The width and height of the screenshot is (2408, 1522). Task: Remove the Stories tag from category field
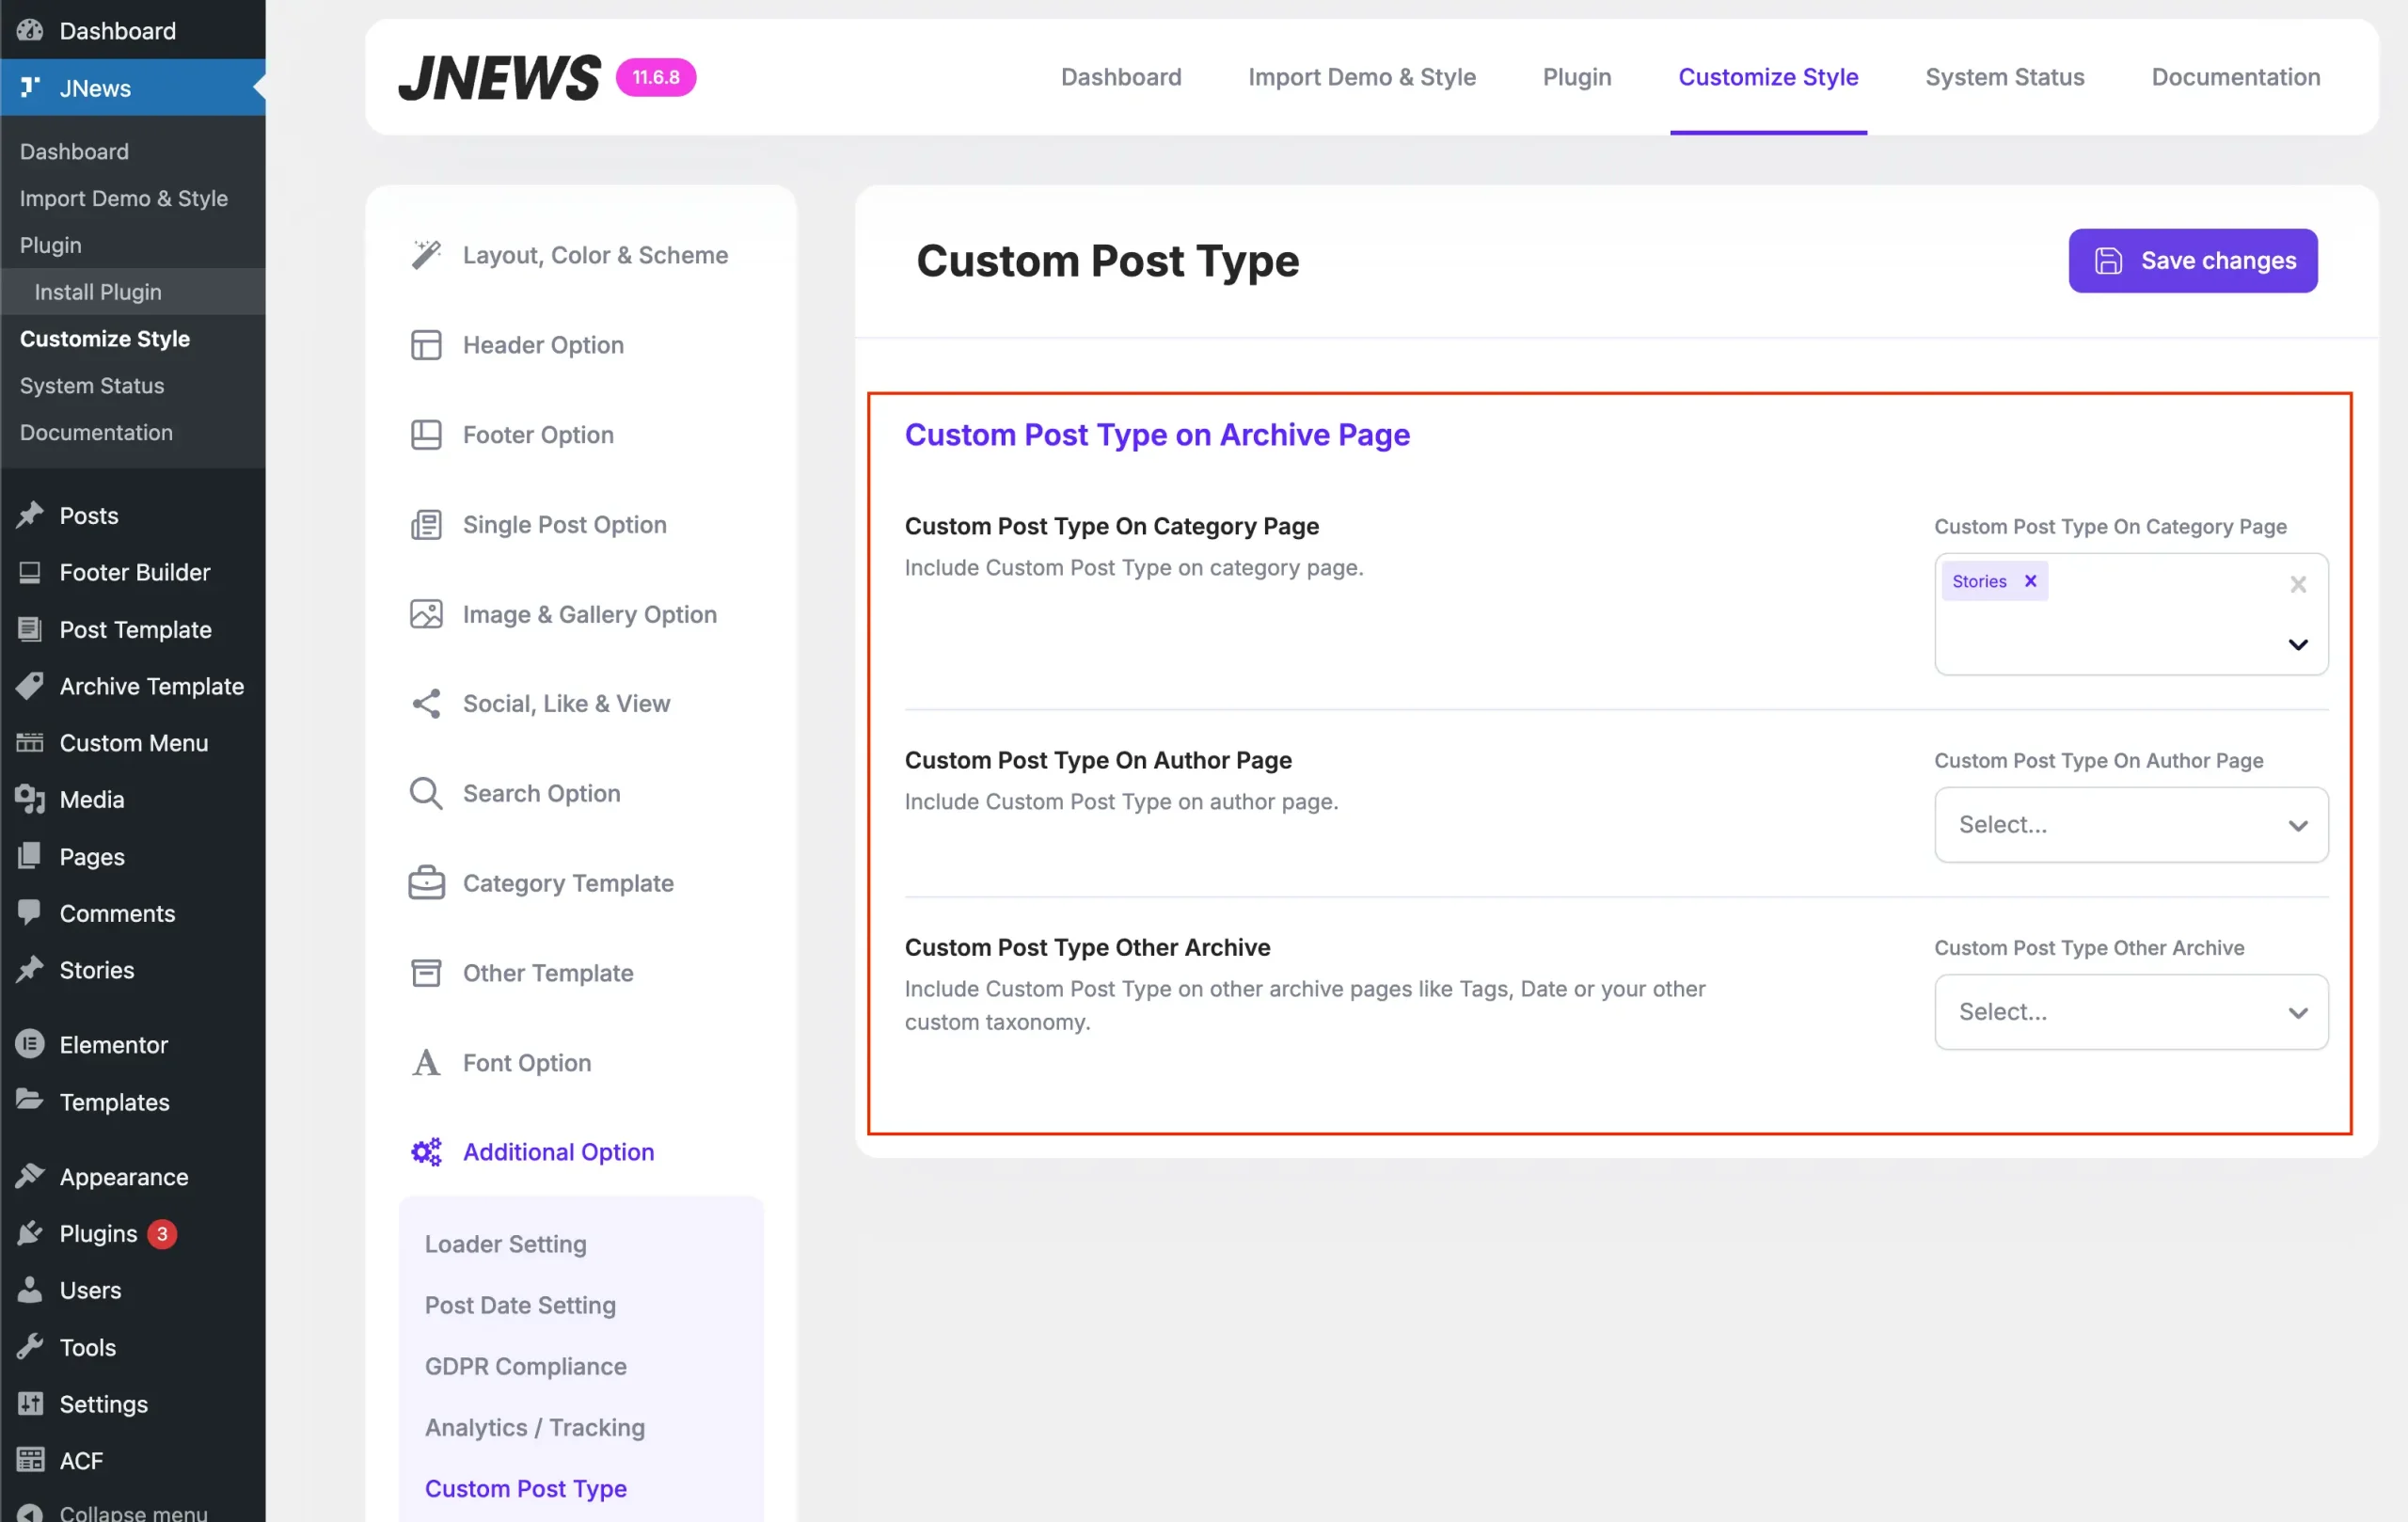[2030, 581]
